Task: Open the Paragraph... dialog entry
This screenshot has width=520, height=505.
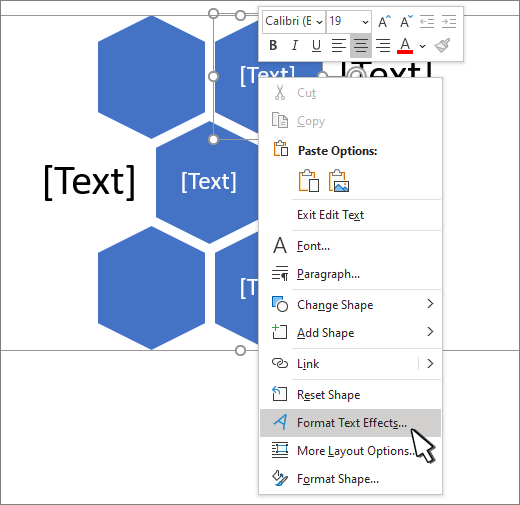Action: point(350,274)
